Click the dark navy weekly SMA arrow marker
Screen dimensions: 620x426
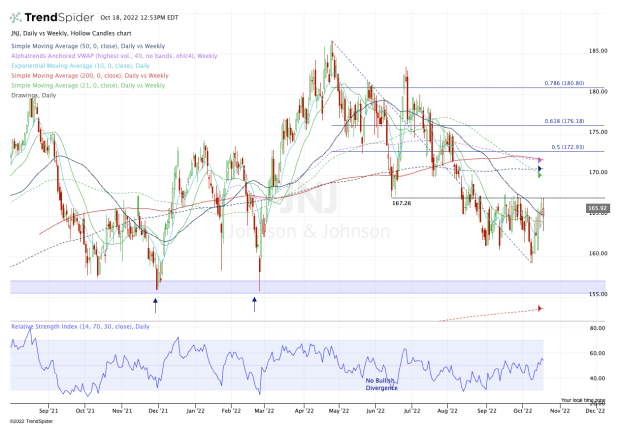[x=540, y=169]
